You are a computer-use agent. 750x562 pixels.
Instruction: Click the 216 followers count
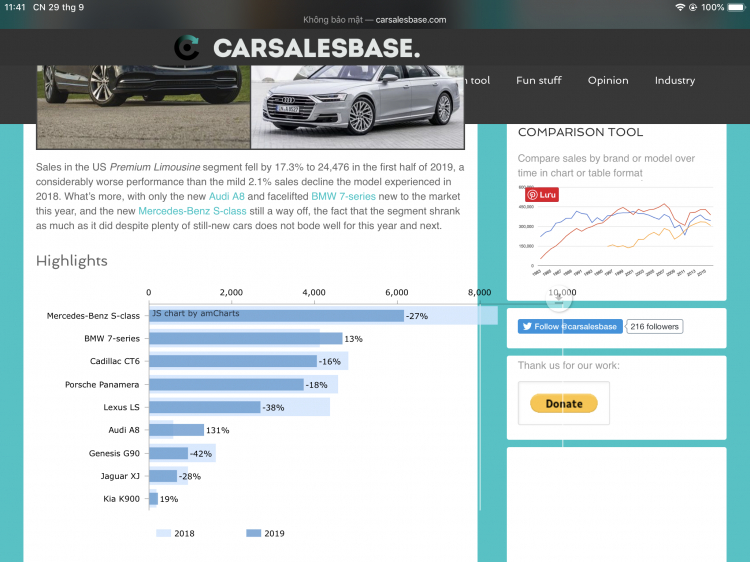pyautogui.click(x=654, y=326)
